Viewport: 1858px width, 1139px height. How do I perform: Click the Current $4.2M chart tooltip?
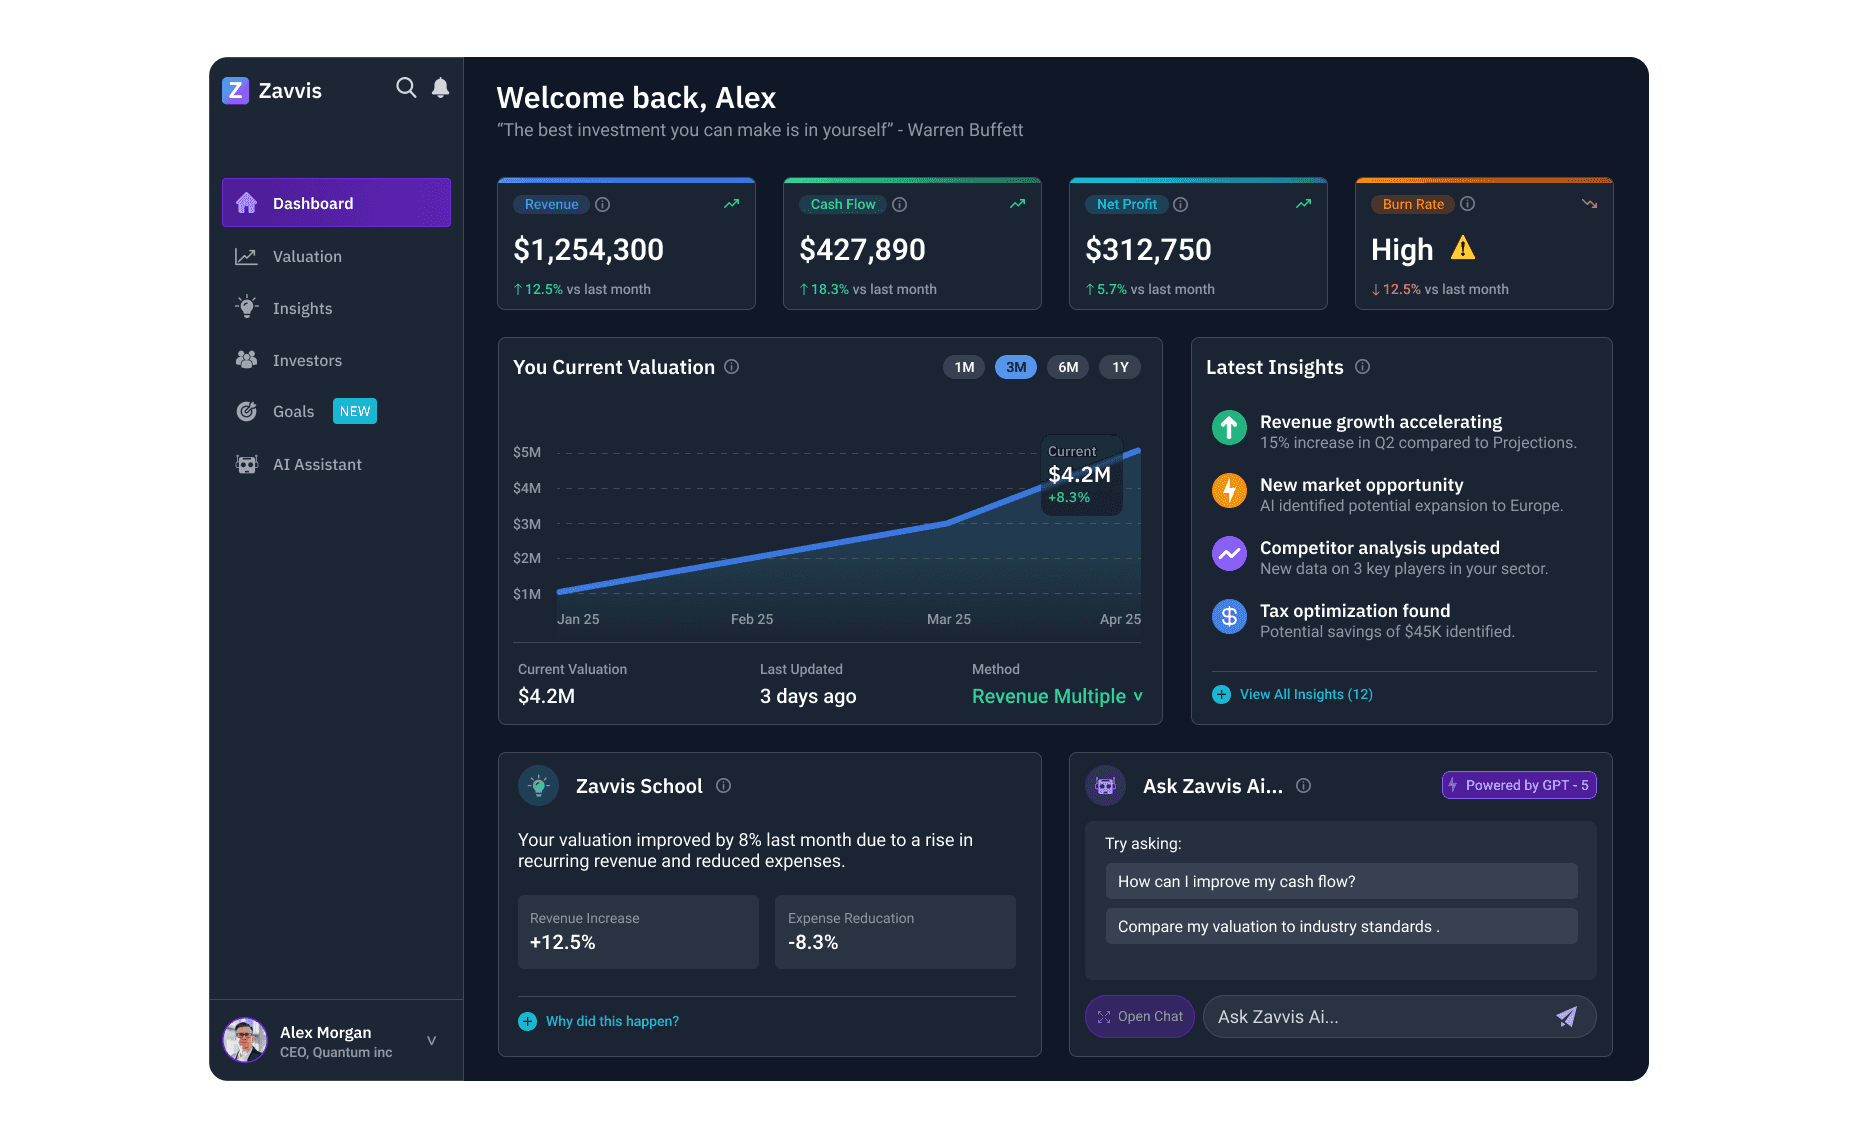[x=1082, y=475]
